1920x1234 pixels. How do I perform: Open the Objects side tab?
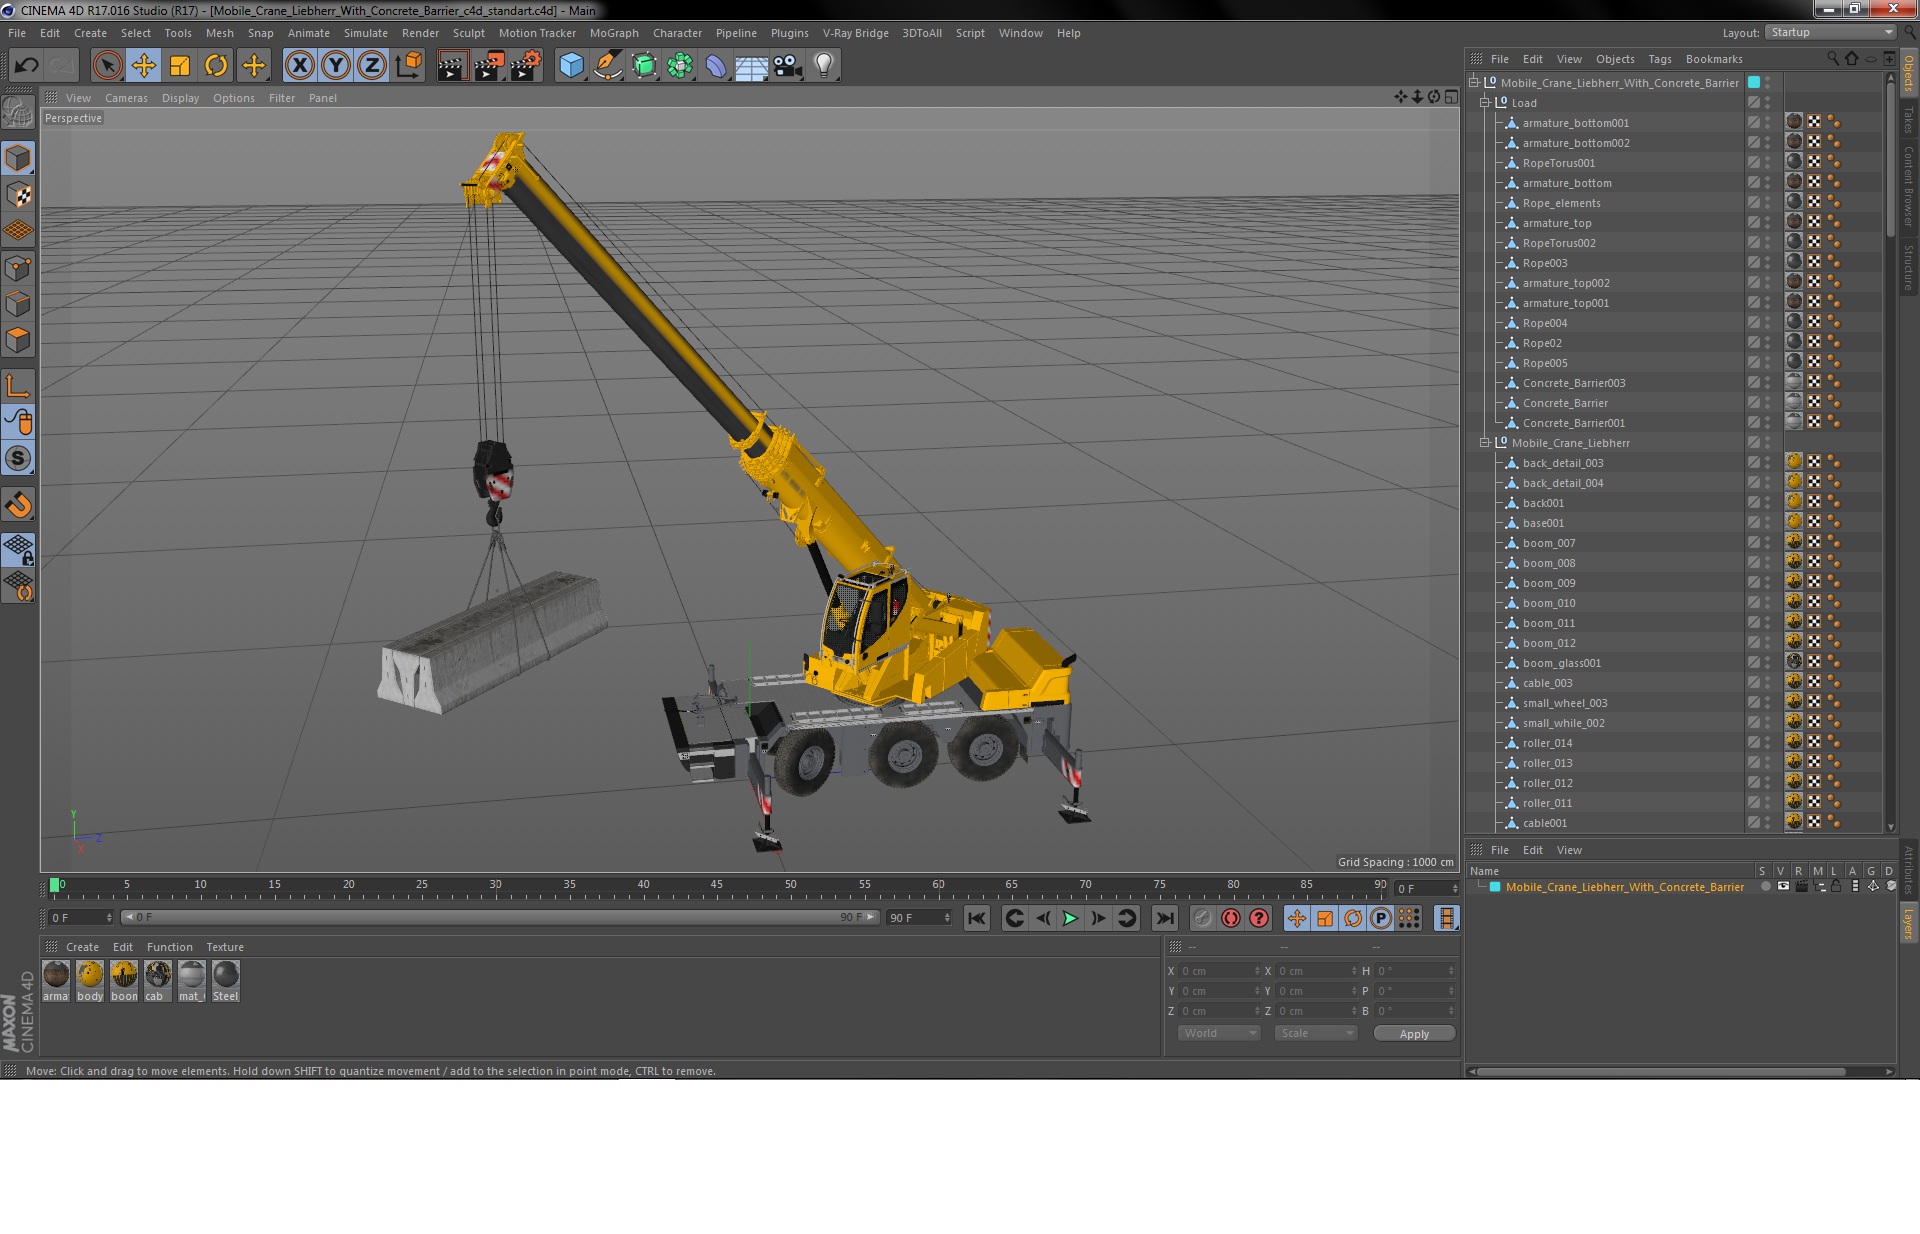click(1909, 74)
